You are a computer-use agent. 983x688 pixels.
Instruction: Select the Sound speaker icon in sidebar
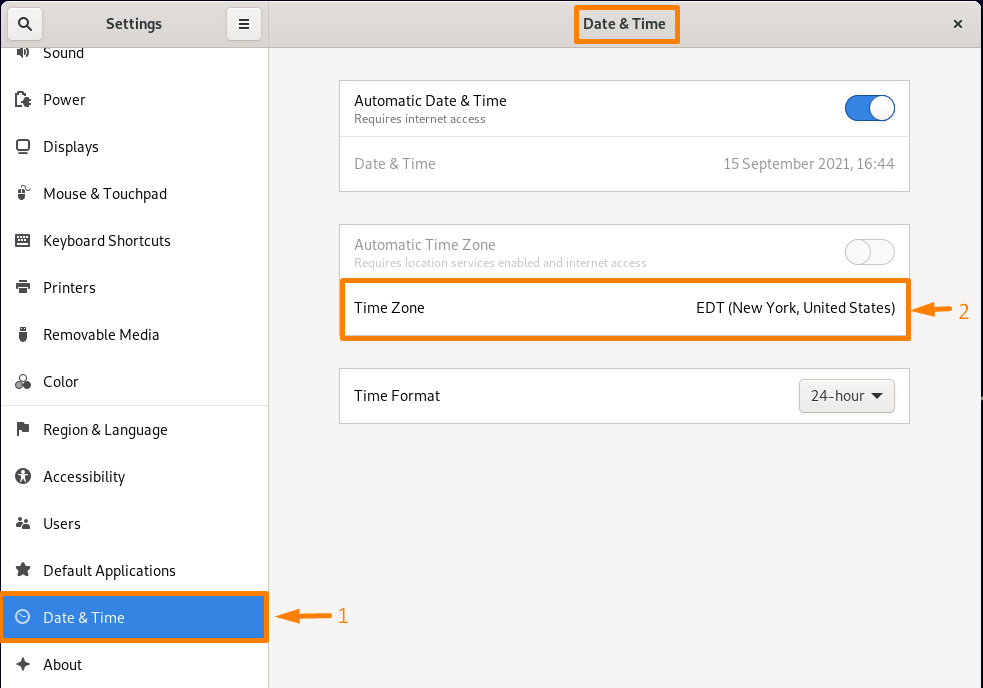22,52
